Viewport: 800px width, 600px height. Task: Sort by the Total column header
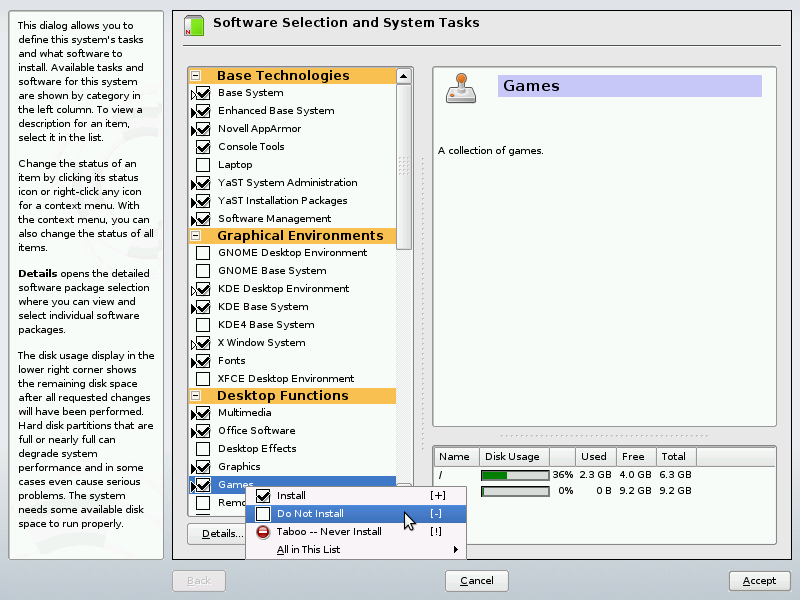coord(676,457)
